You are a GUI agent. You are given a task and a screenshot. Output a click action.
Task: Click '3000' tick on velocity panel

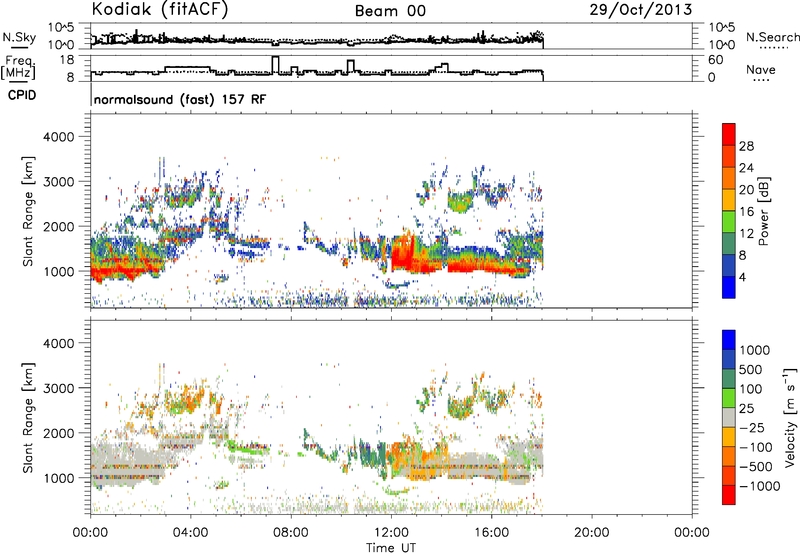[x=59, y=388]
